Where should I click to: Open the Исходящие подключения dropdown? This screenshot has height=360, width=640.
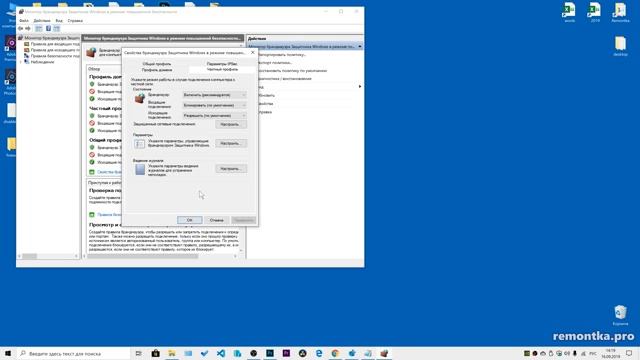coord(214,116)
